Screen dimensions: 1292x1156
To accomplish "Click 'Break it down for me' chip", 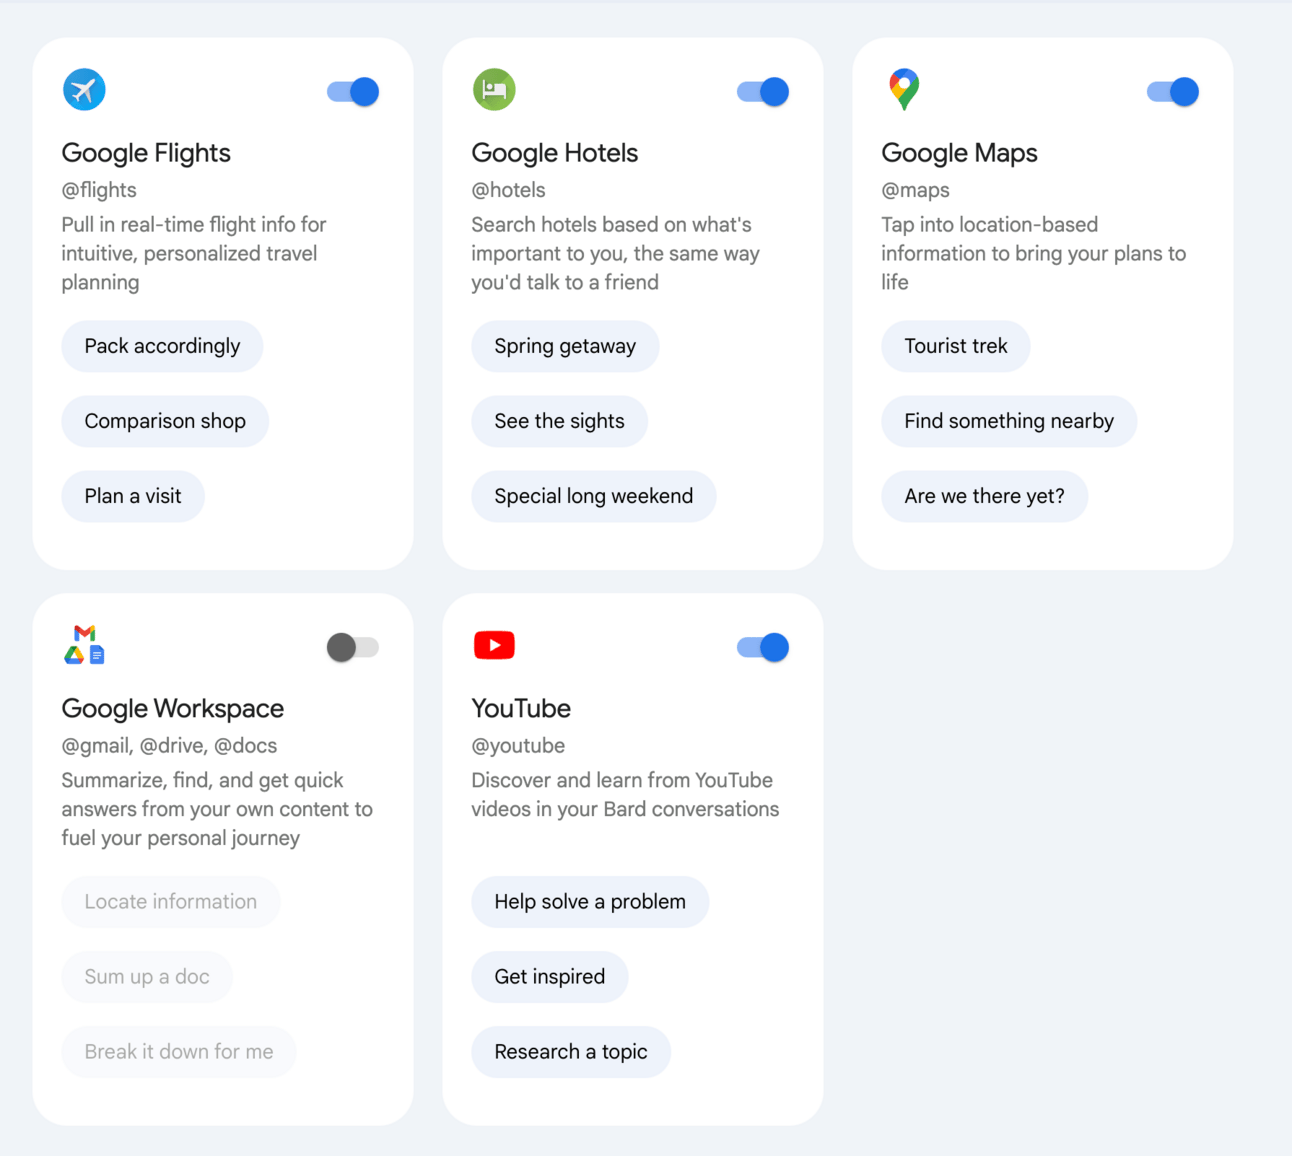I will [179, 1052].
